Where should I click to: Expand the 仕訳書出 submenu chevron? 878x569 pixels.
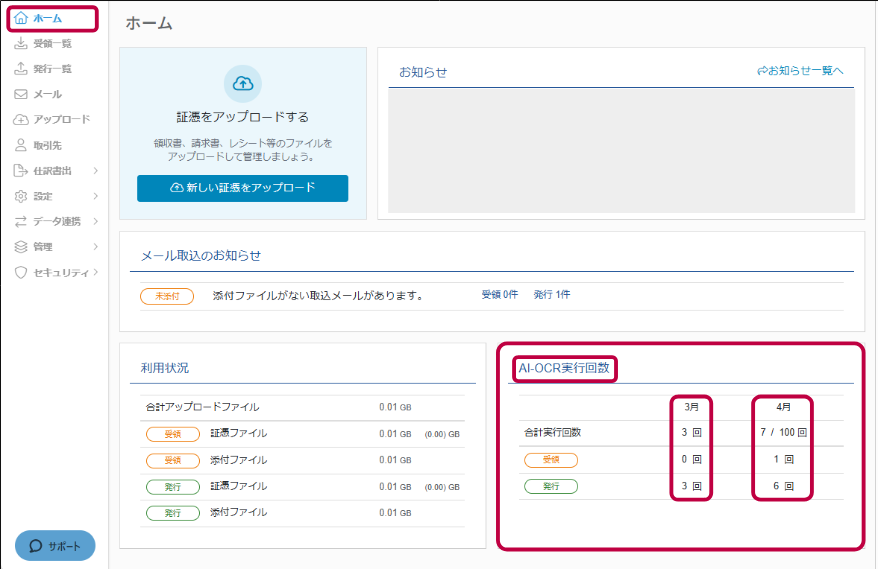[96, 170]
